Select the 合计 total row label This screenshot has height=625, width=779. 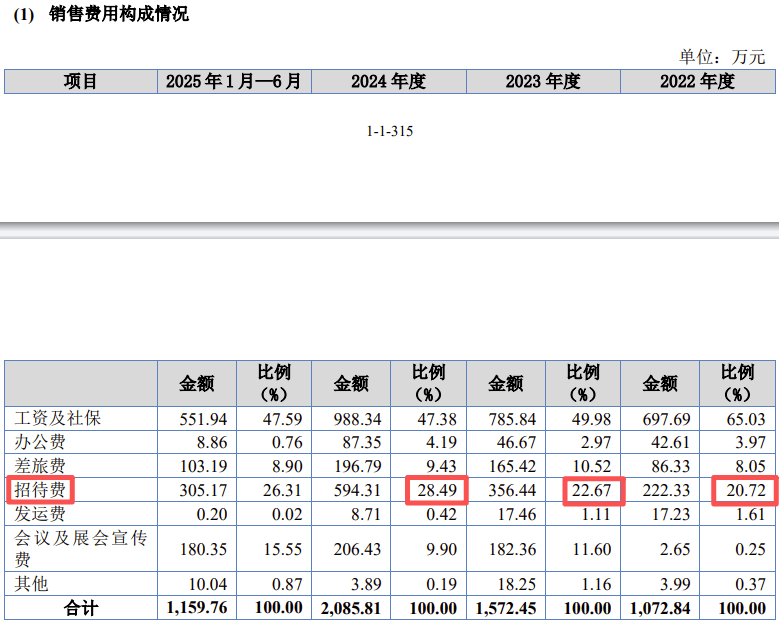click(80, 608)
